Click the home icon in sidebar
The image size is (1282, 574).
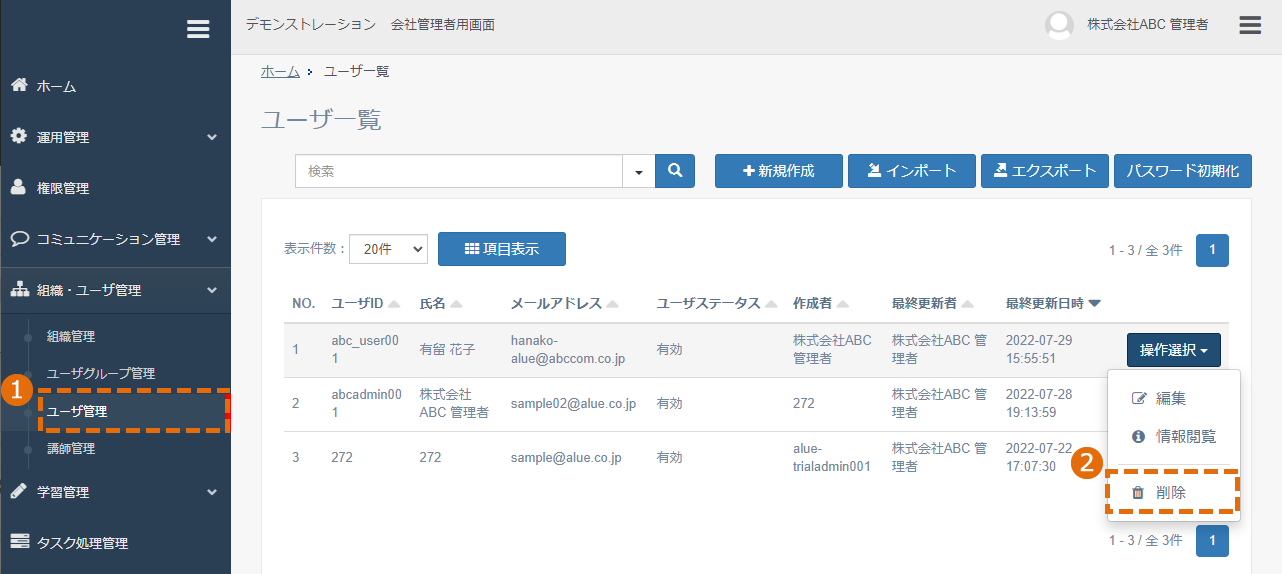19,85
